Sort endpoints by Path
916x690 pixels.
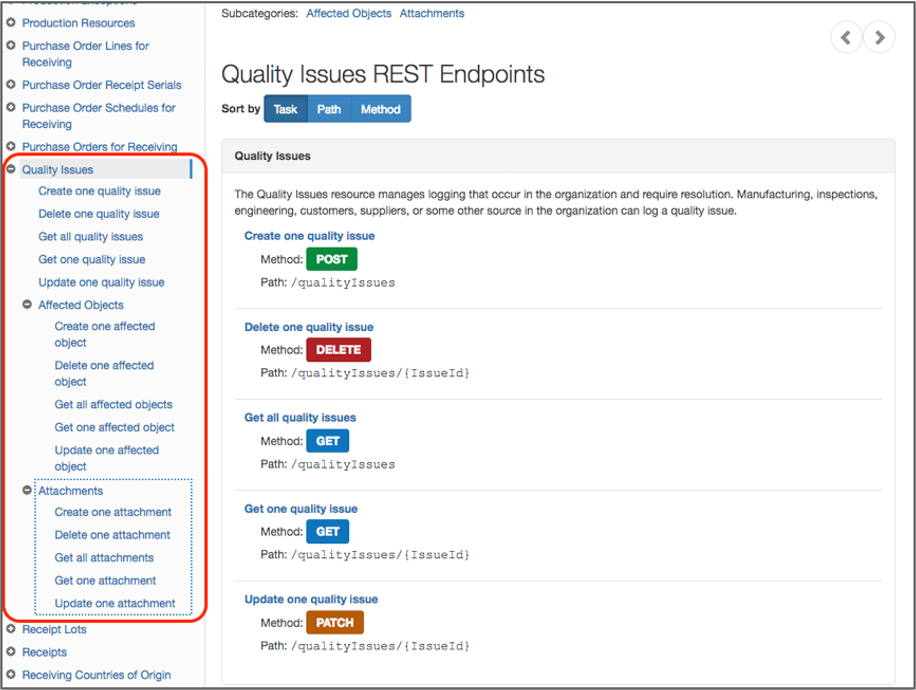tap(329, 109)
